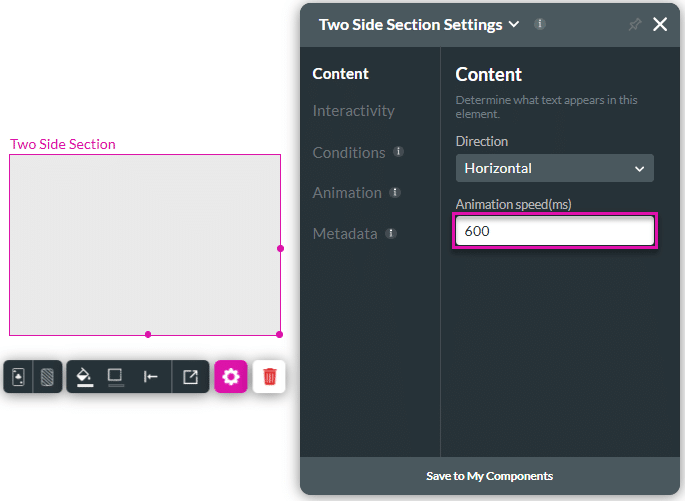Click Save to My Components button

click(x=490, y=476)
